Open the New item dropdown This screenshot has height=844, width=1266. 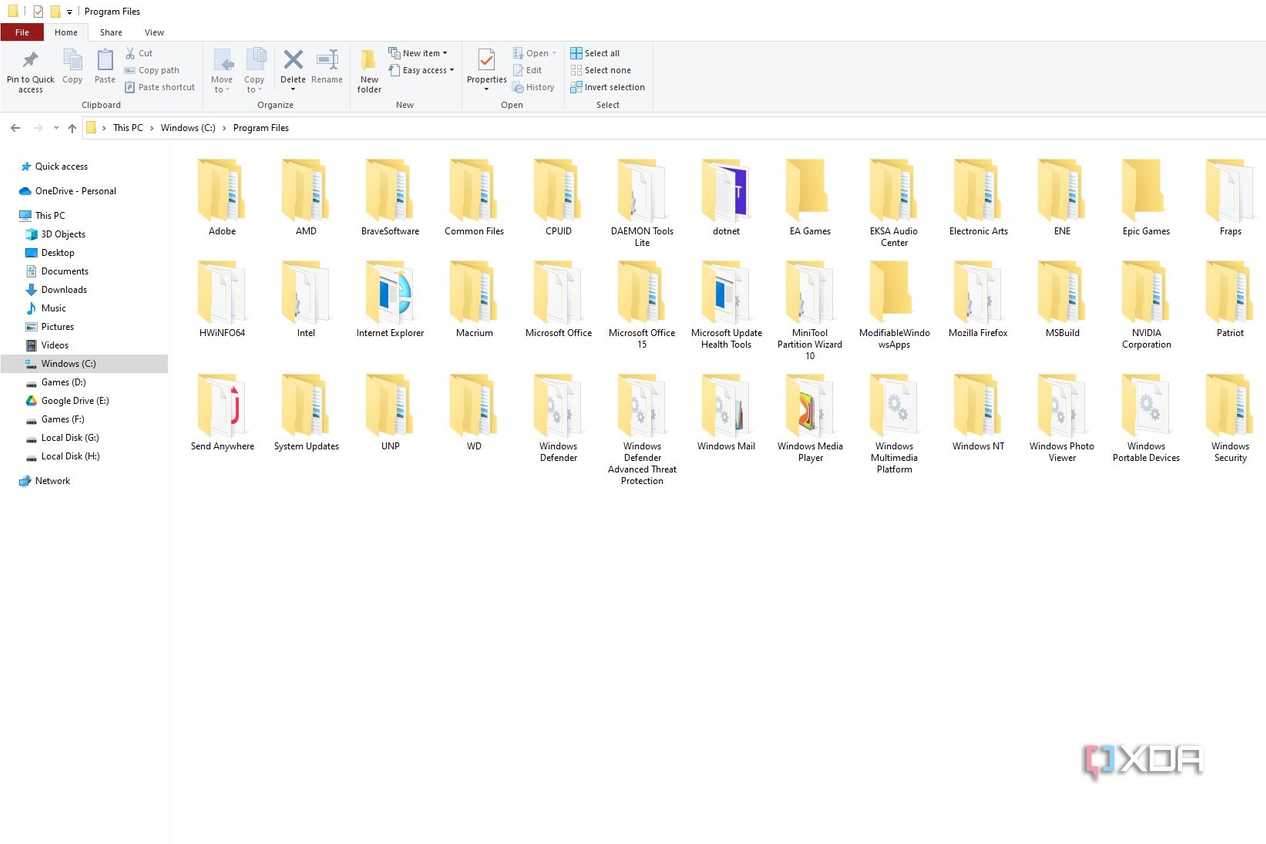[418, 53]
